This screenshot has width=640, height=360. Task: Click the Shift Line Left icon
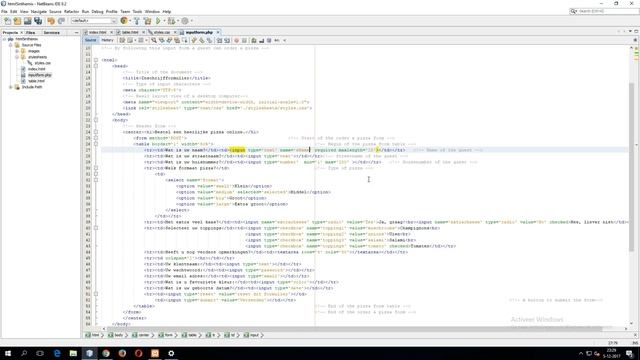220,40
